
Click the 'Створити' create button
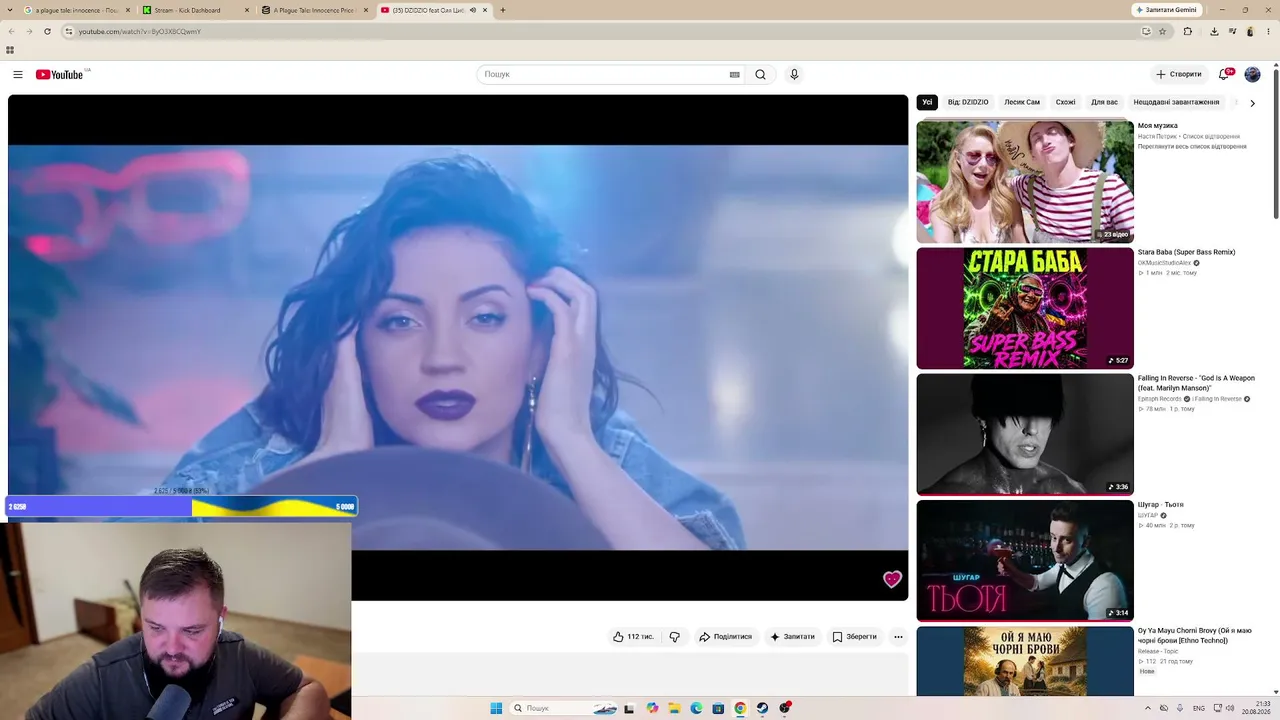pos(1179,75)
